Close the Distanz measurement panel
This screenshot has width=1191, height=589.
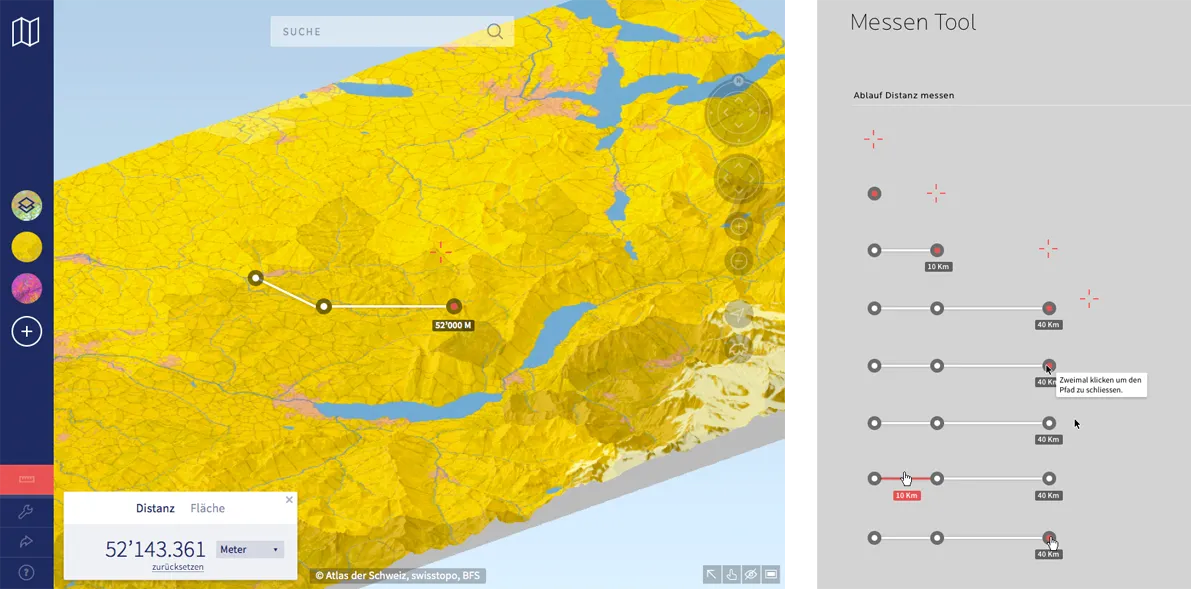(x=289, y=500)
